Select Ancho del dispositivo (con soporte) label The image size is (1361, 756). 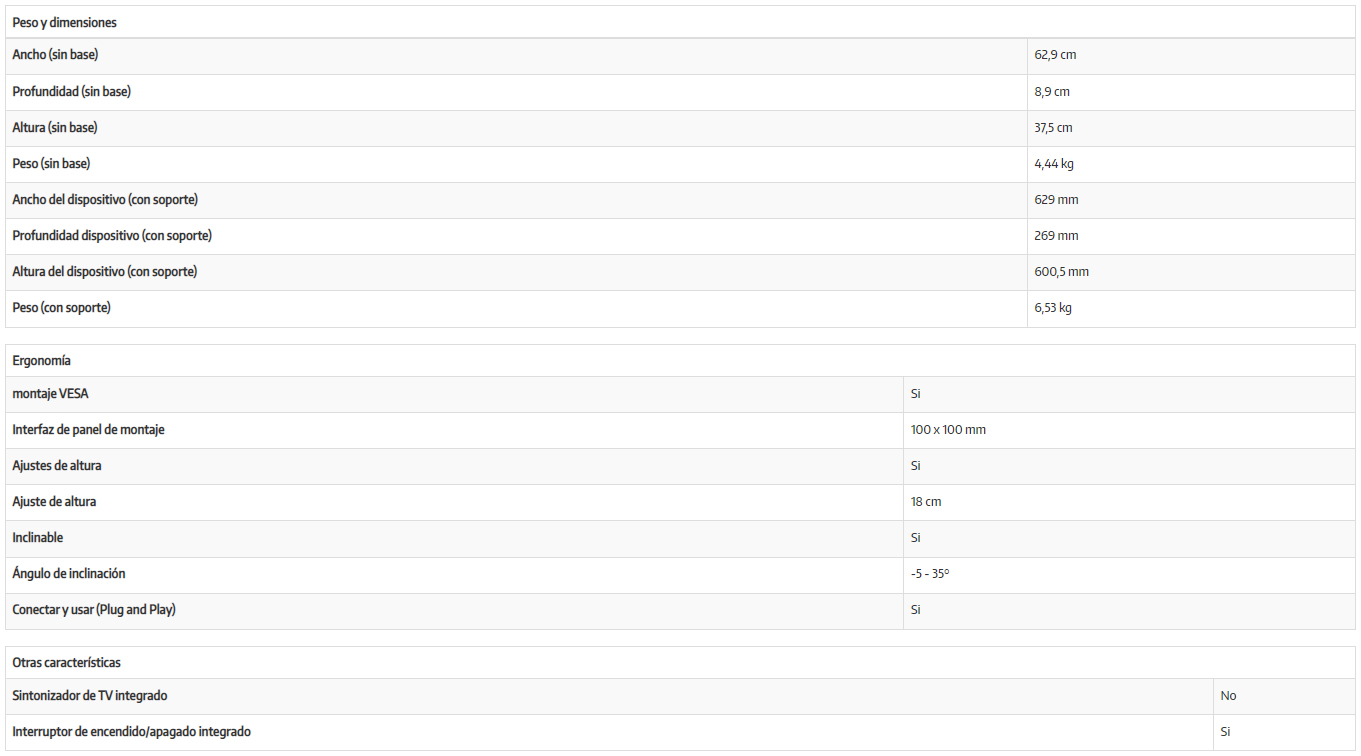click(105, 199)
